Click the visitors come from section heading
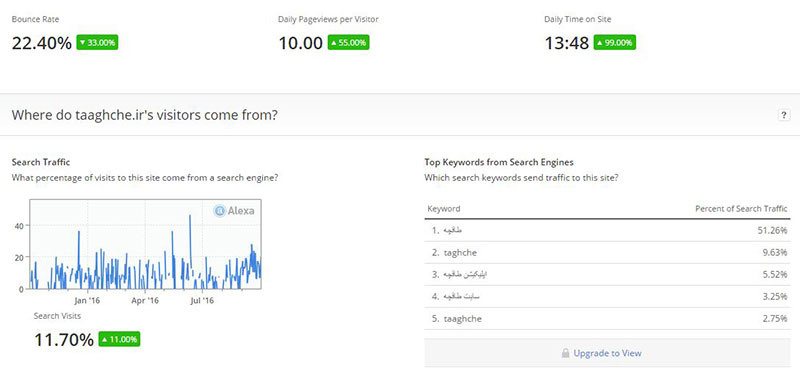Screen dimensions: 800x379 [144, 115]
